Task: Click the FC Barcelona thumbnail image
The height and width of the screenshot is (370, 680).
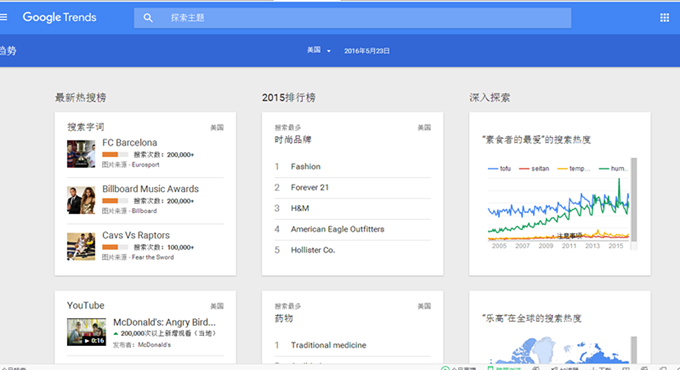Action: tap(81, 154)
